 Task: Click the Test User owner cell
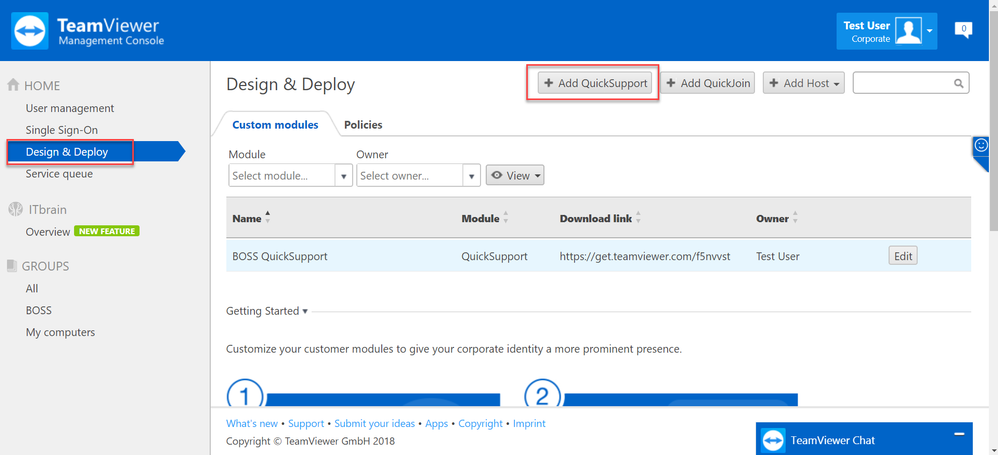click(x=778, y=256)
